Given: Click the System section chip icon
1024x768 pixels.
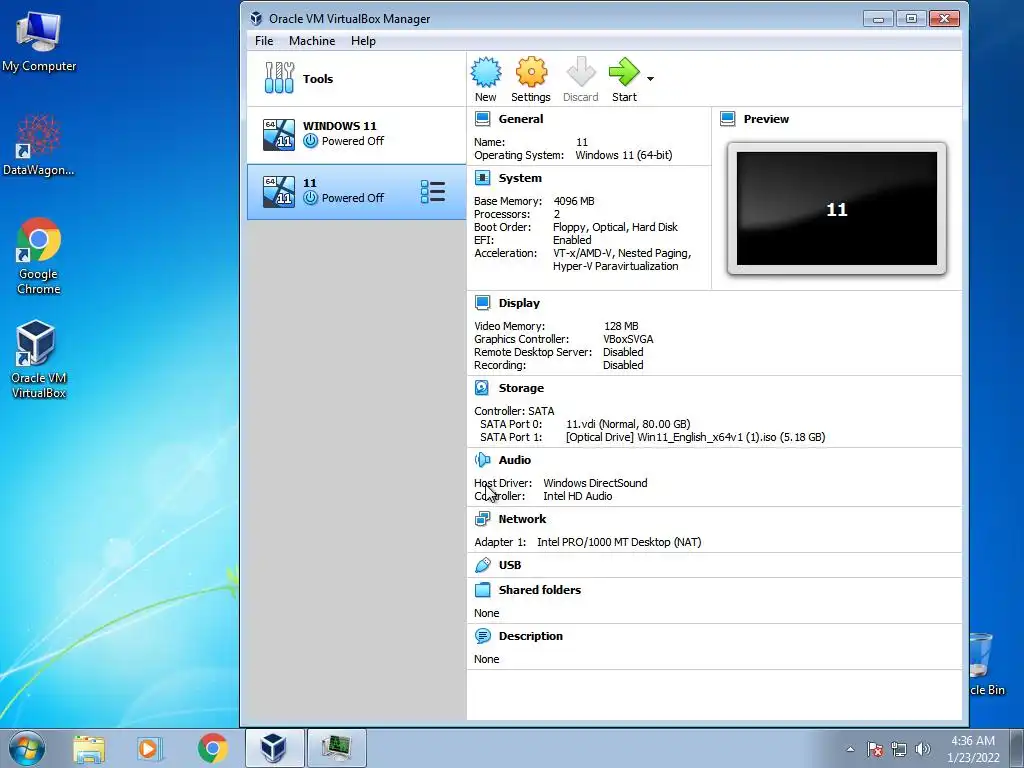Looking at the screenshot, I should tap(483, 178).
